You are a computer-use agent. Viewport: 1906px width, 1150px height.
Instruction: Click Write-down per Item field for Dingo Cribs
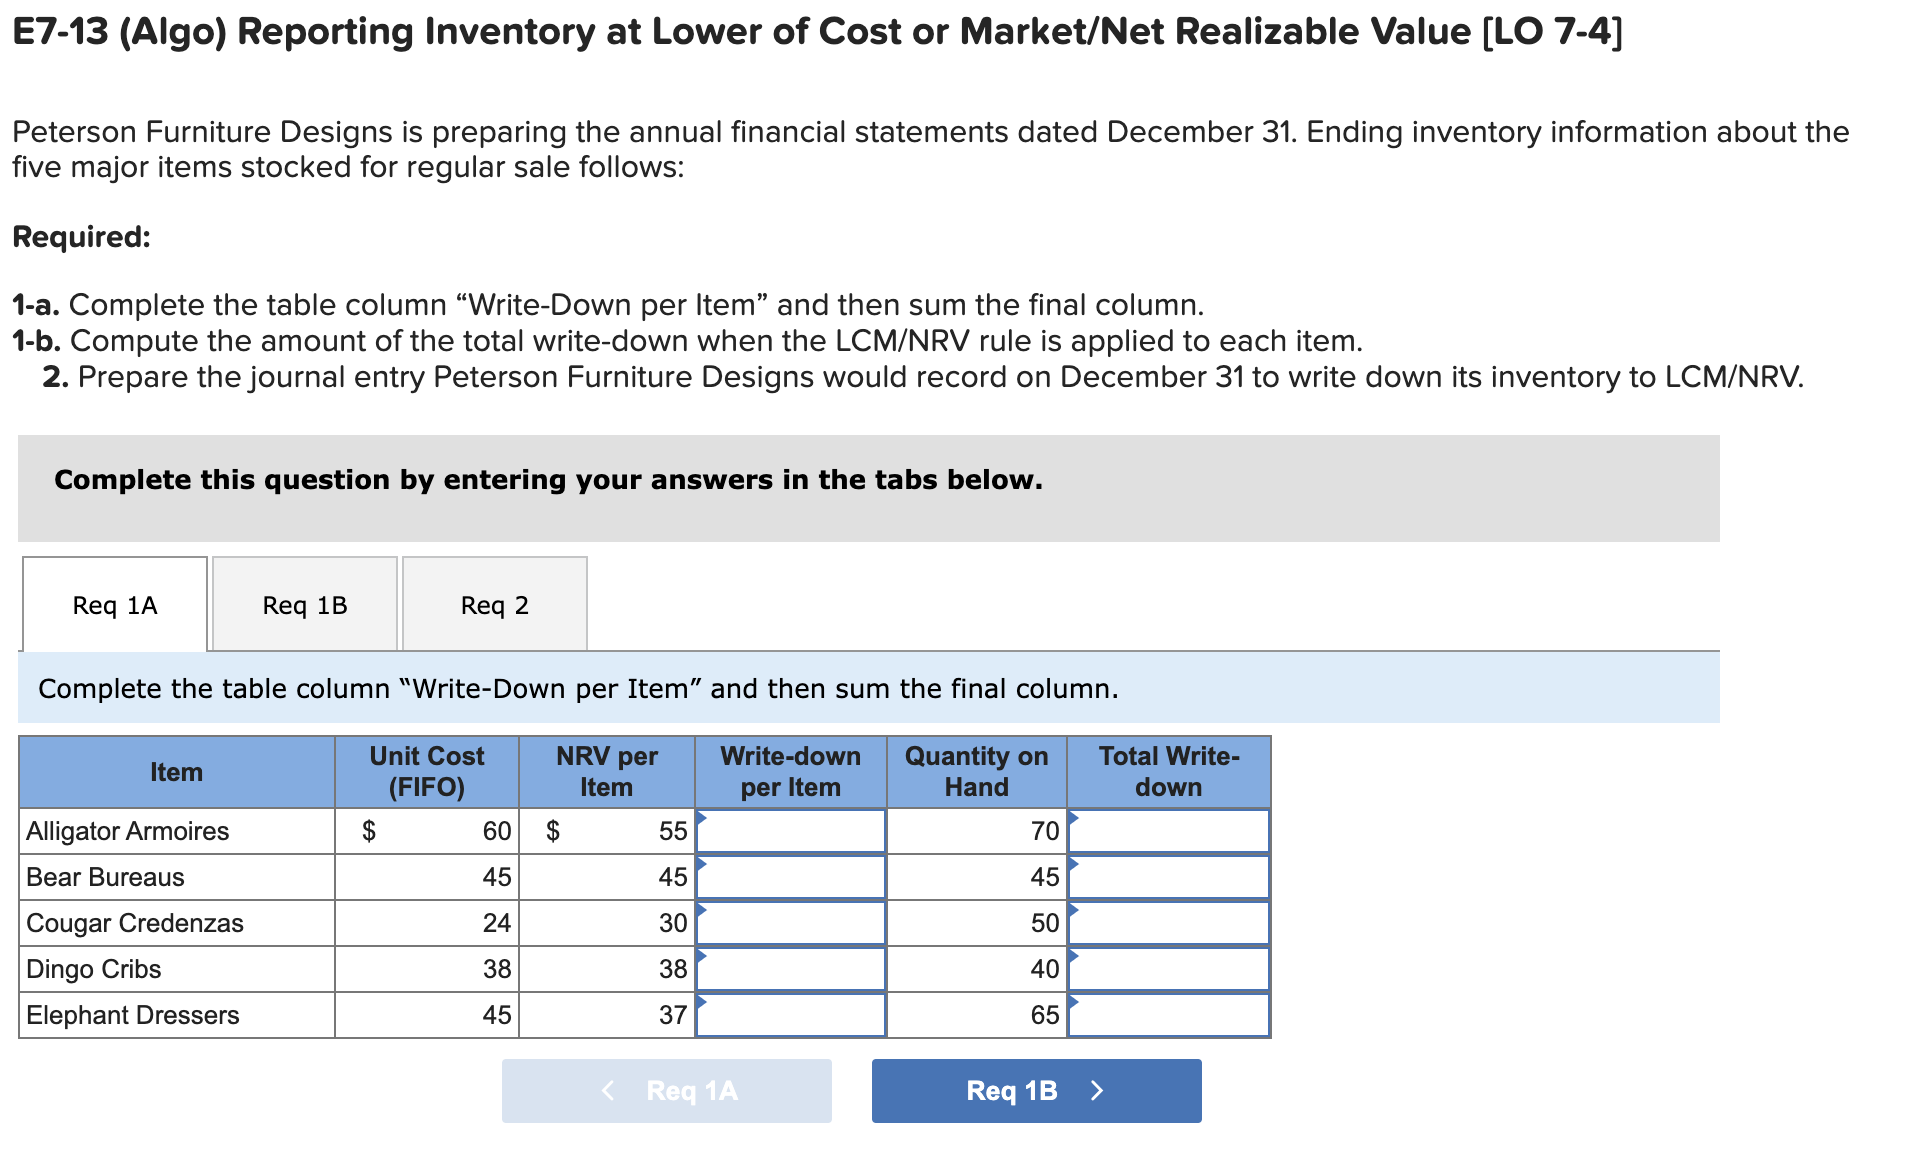(x=789, y=968)
